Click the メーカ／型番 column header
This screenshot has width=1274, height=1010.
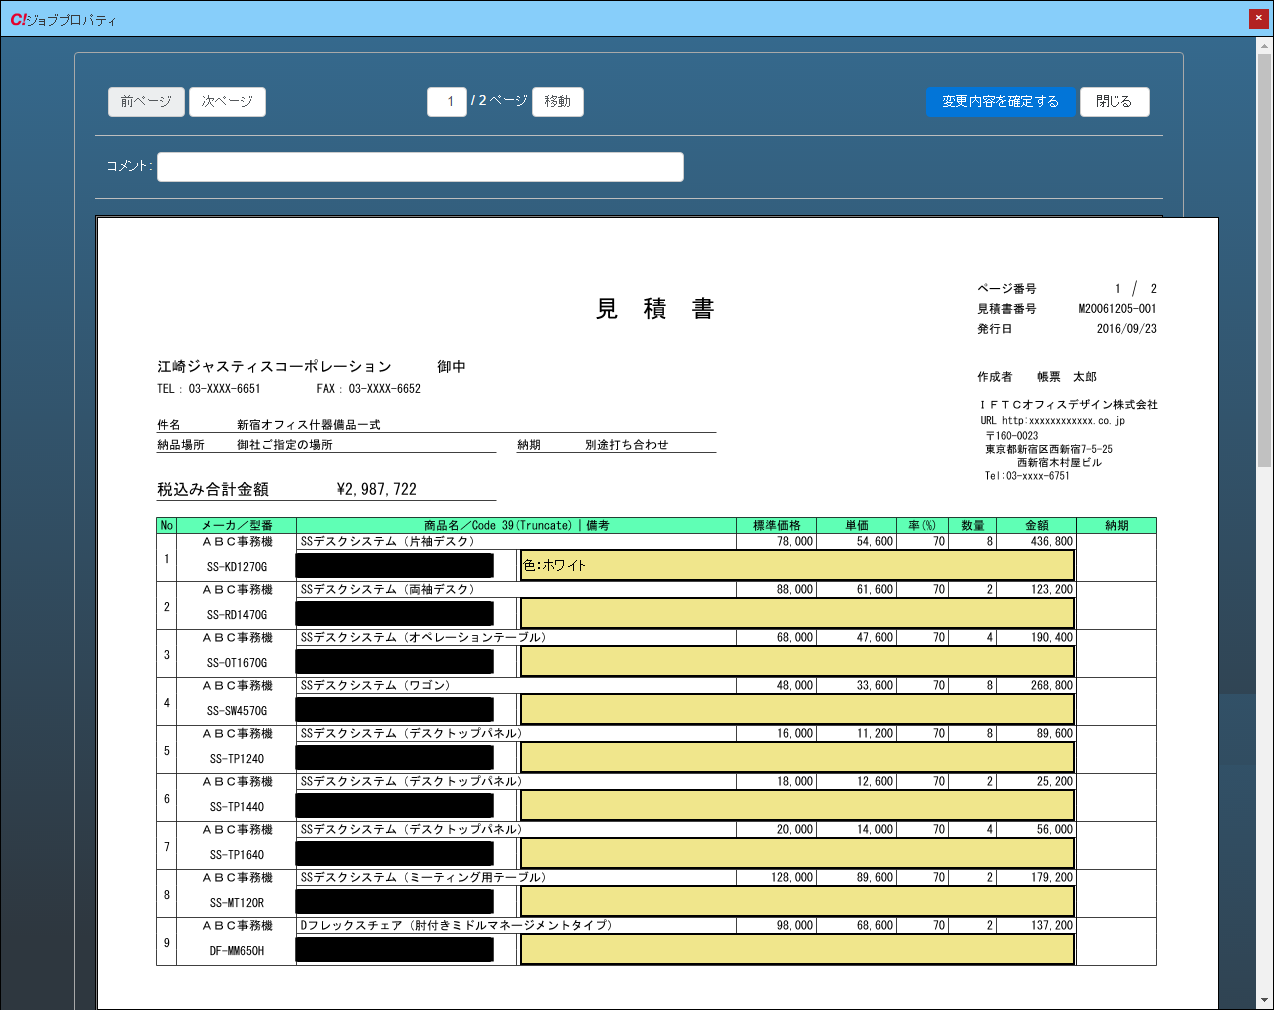coord(237,525)
